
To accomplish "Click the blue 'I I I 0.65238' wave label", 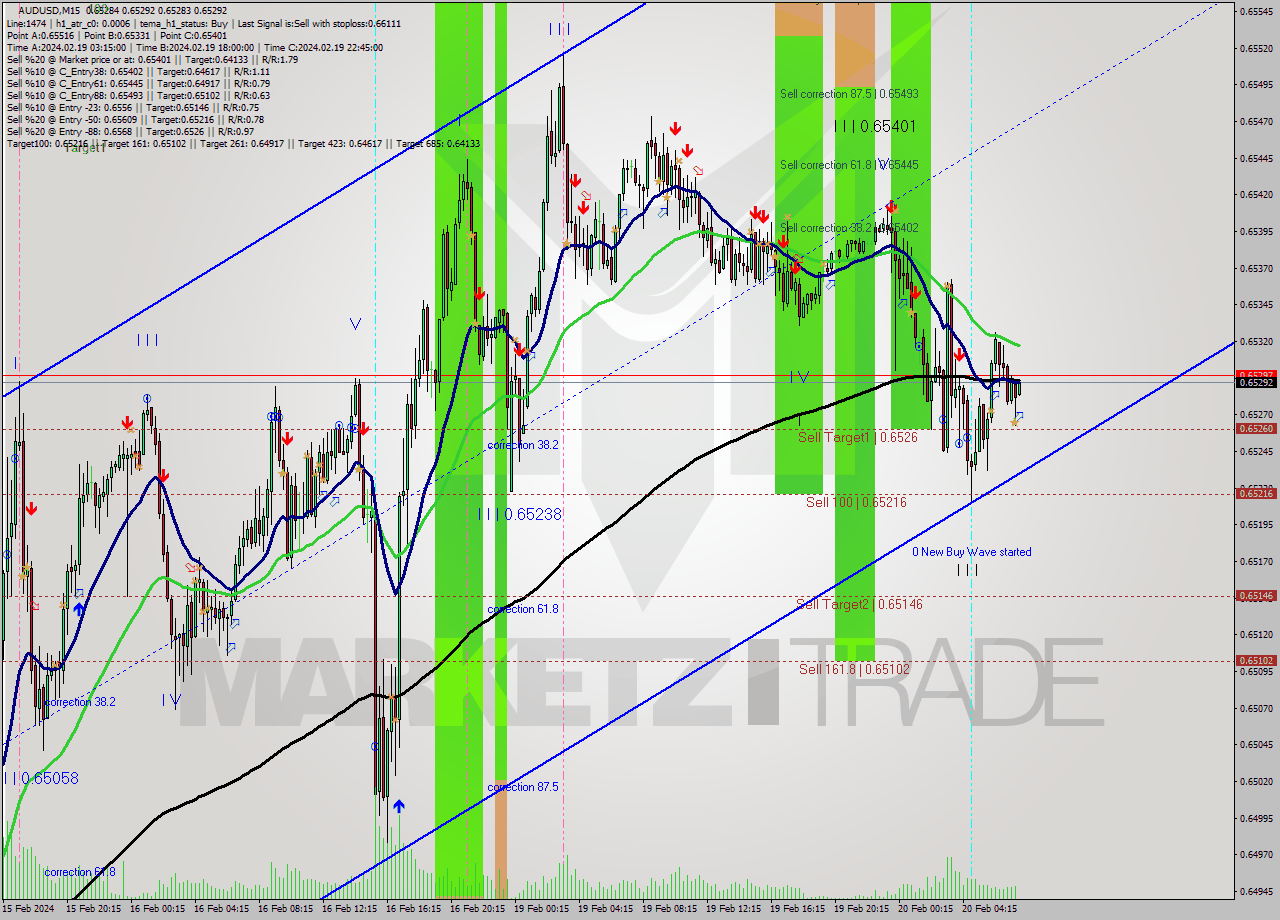I will click(x=520, y=514).
